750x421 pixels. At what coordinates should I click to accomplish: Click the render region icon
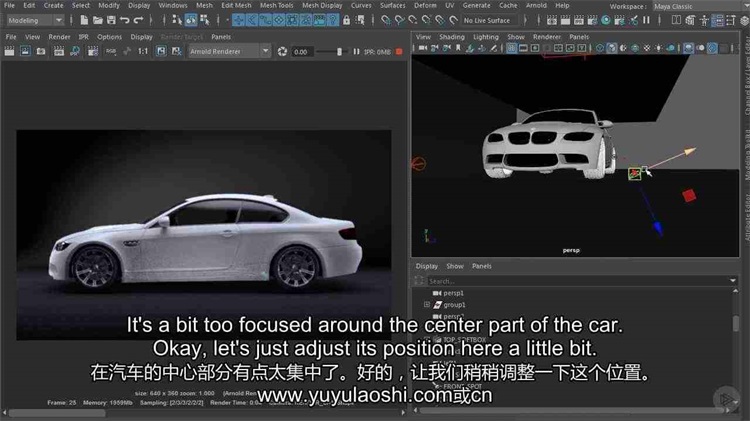25,51
